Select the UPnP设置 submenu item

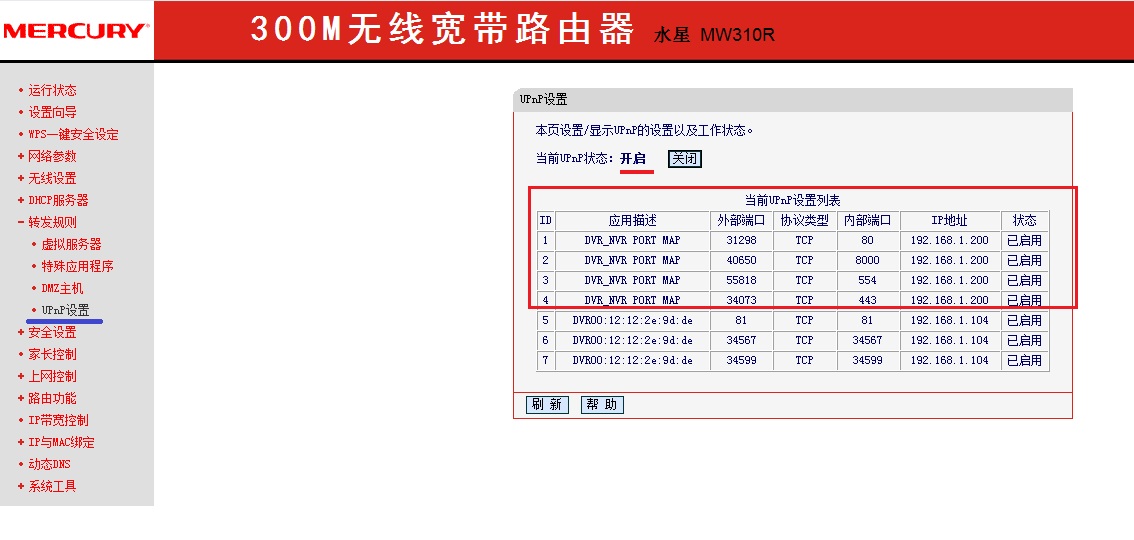(x=65, y=310)
